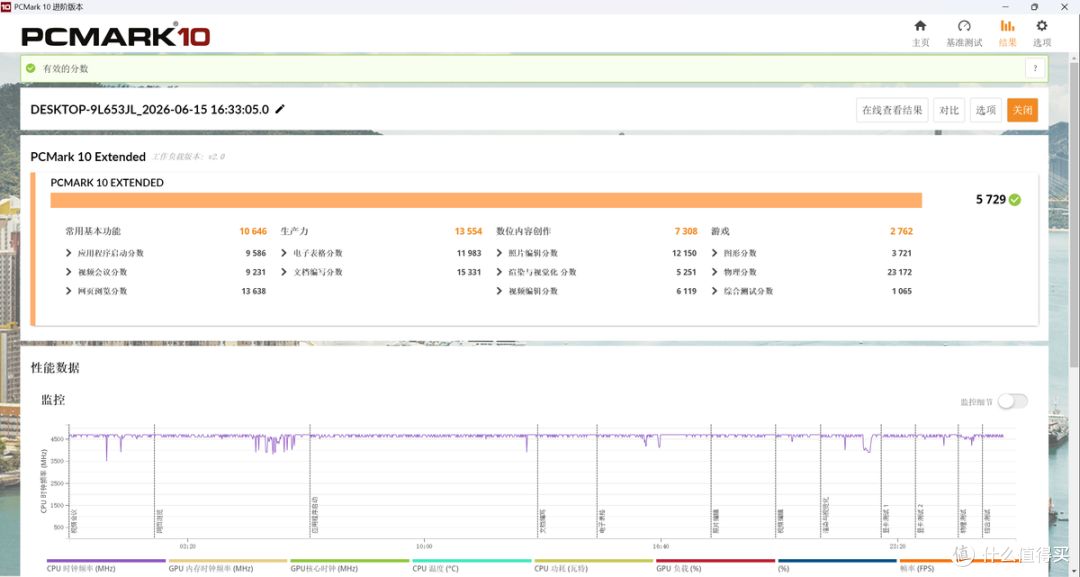Restore the window using title bar button
1080x577 pixels.
pyautogui.click(x=1034, y=6)
